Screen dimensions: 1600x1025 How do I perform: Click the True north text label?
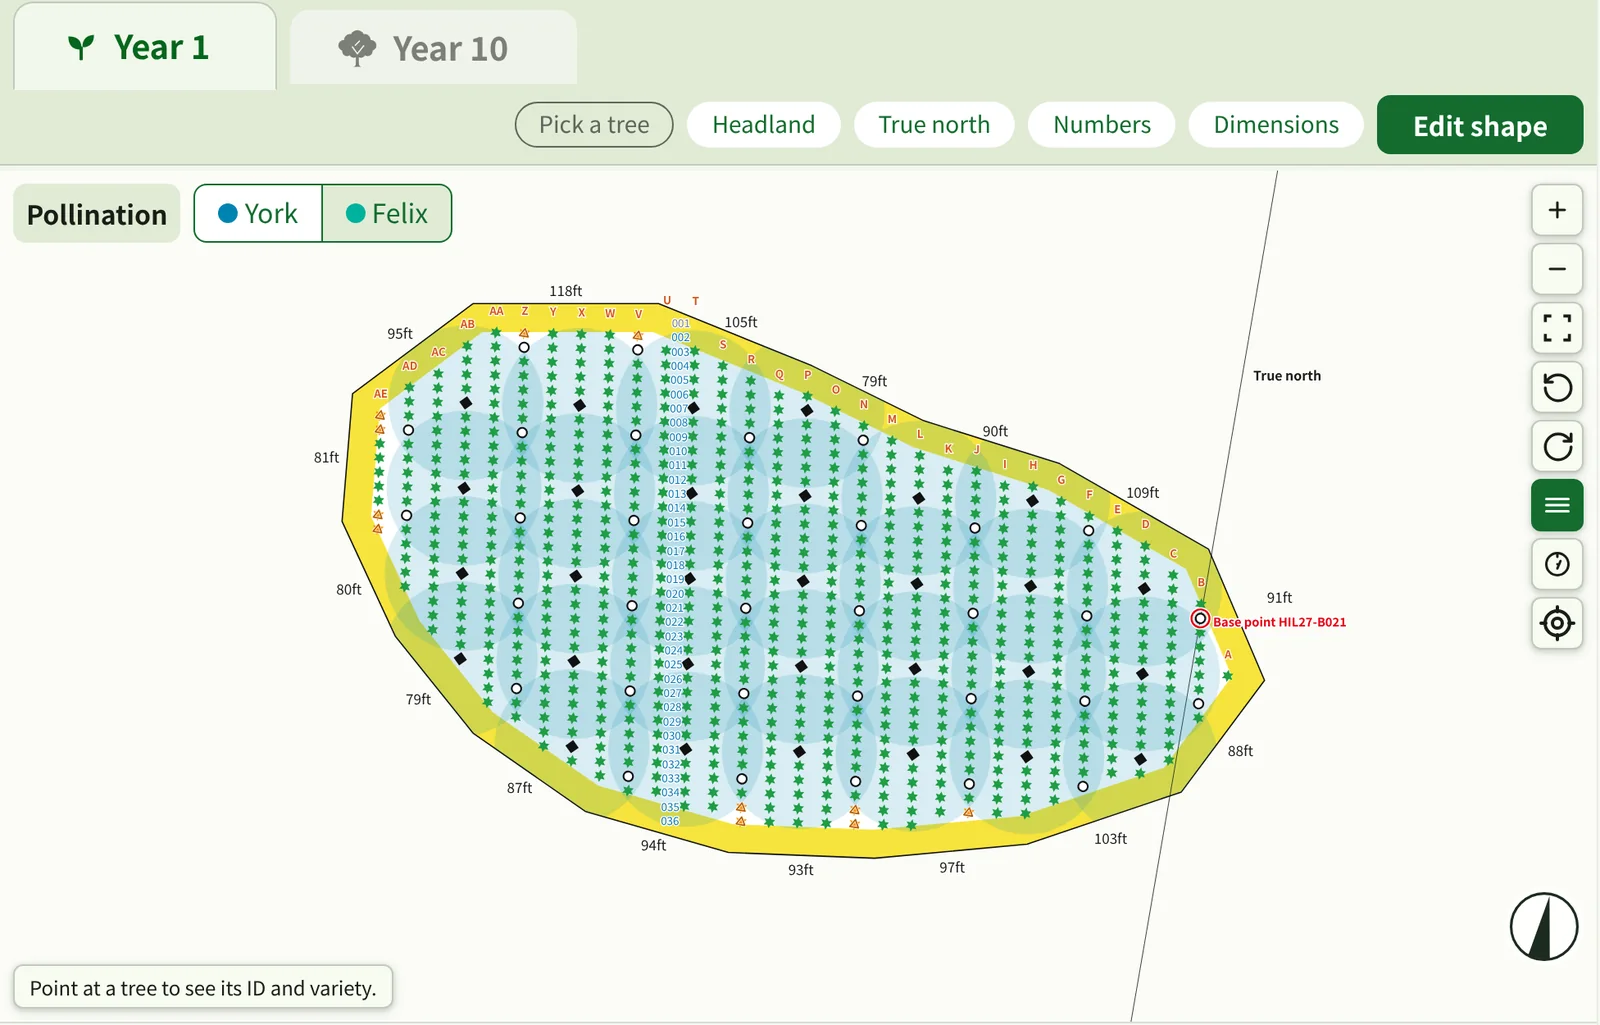1287,376
